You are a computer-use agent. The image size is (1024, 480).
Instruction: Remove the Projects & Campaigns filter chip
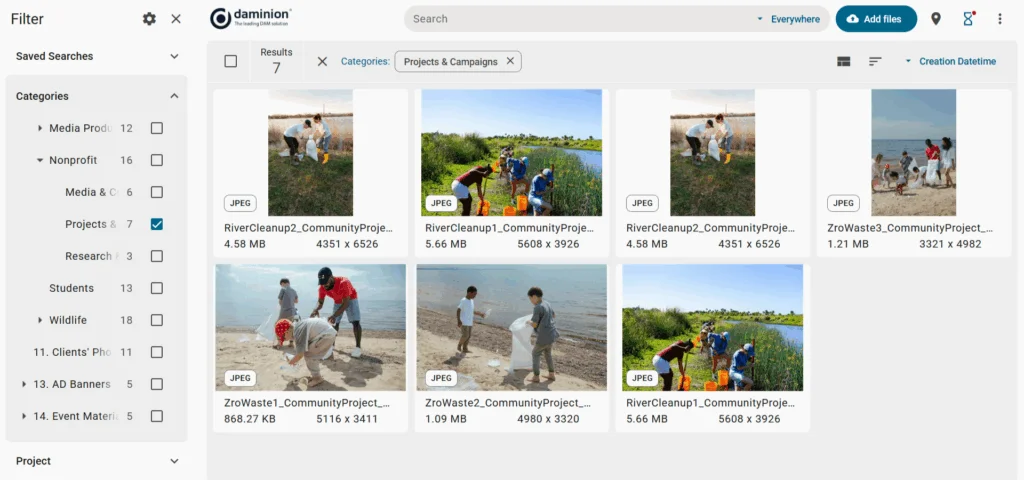click(510, 61)
